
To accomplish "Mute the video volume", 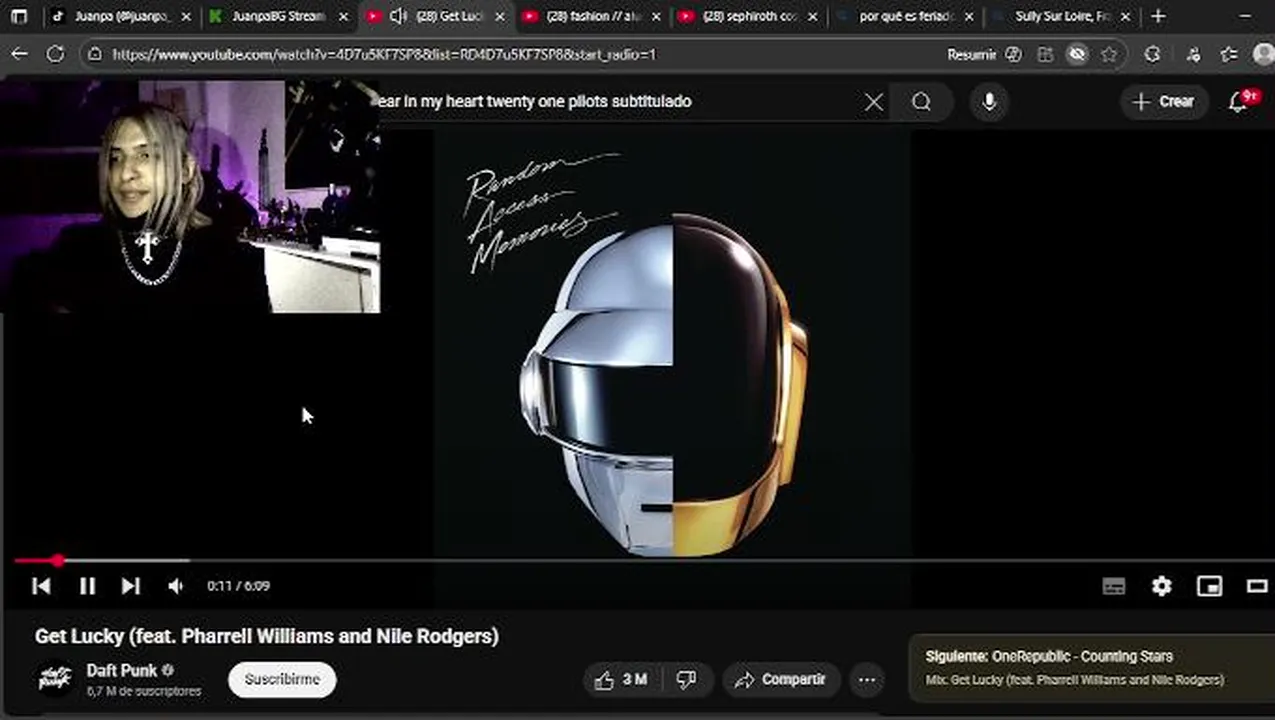I will pos(176,586).
